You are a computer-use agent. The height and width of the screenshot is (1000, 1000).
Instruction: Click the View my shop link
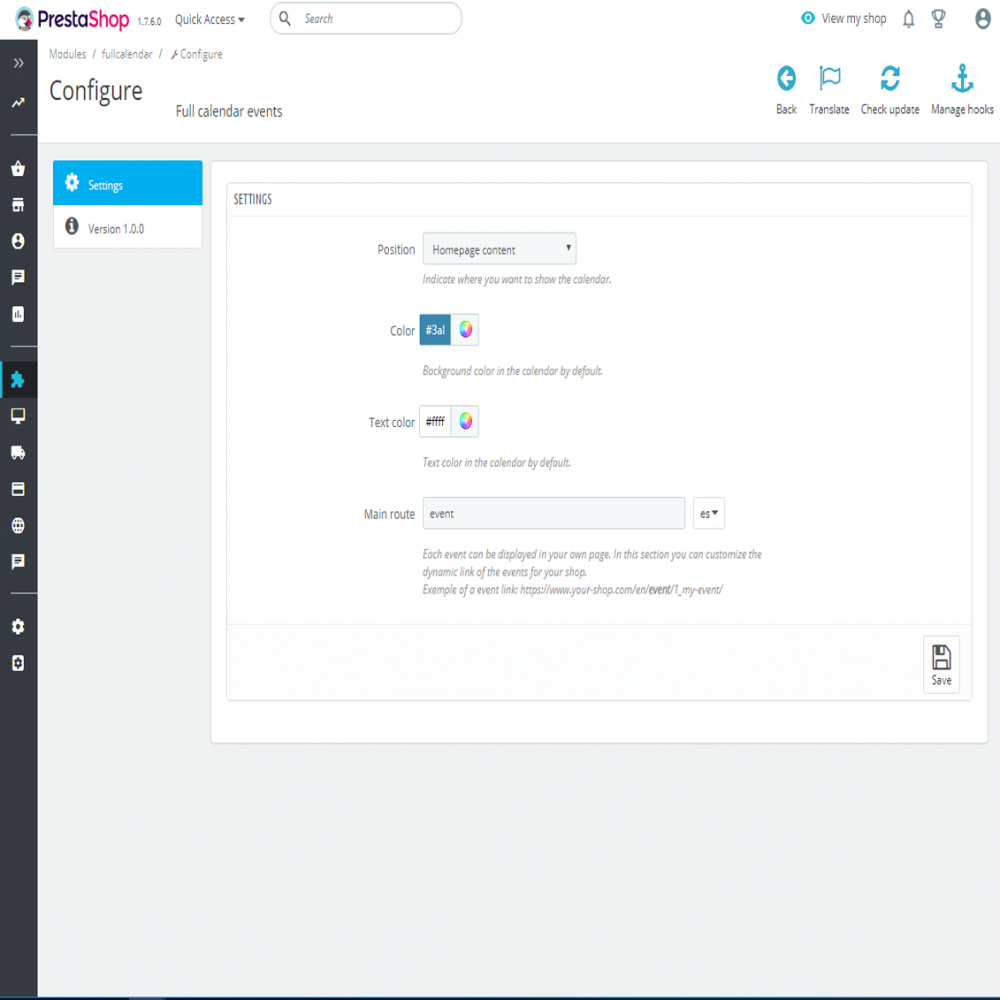[844, 19]
